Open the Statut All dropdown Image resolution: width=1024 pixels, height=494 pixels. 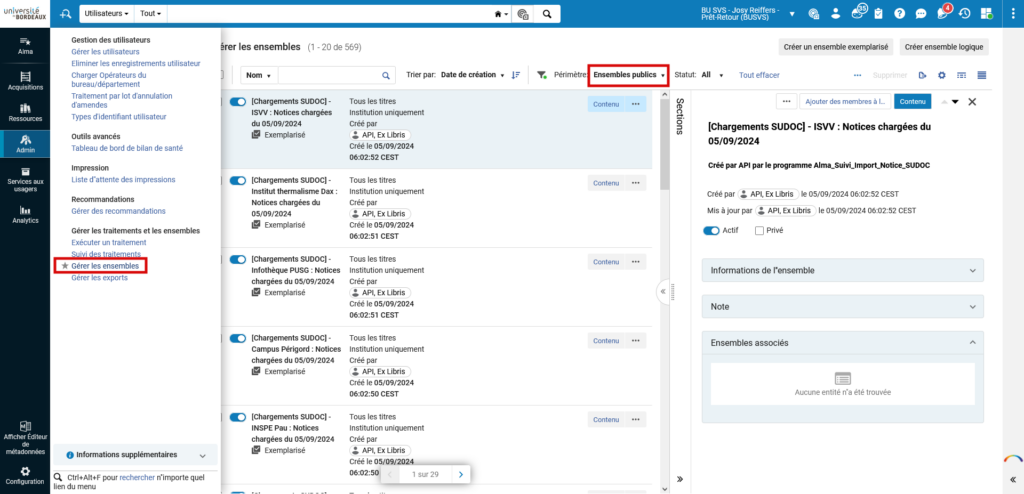tap(712, 75)
